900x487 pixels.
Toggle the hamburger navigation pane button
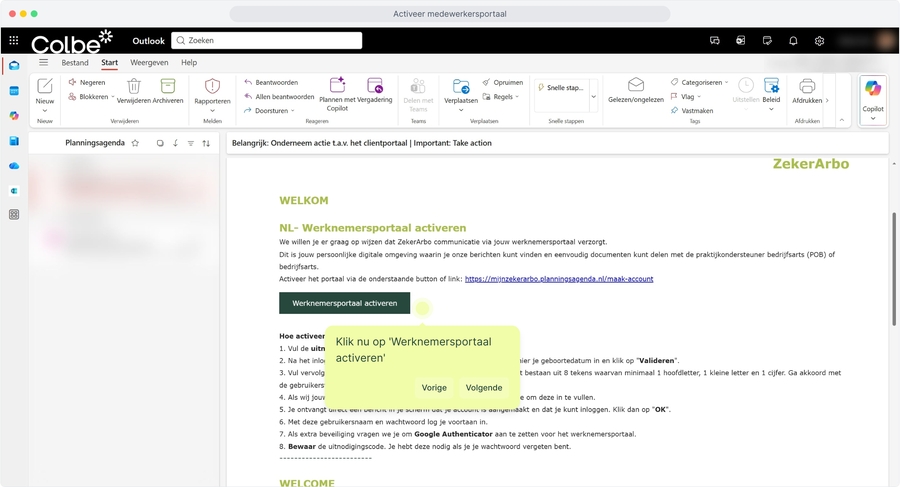point(43,62)
